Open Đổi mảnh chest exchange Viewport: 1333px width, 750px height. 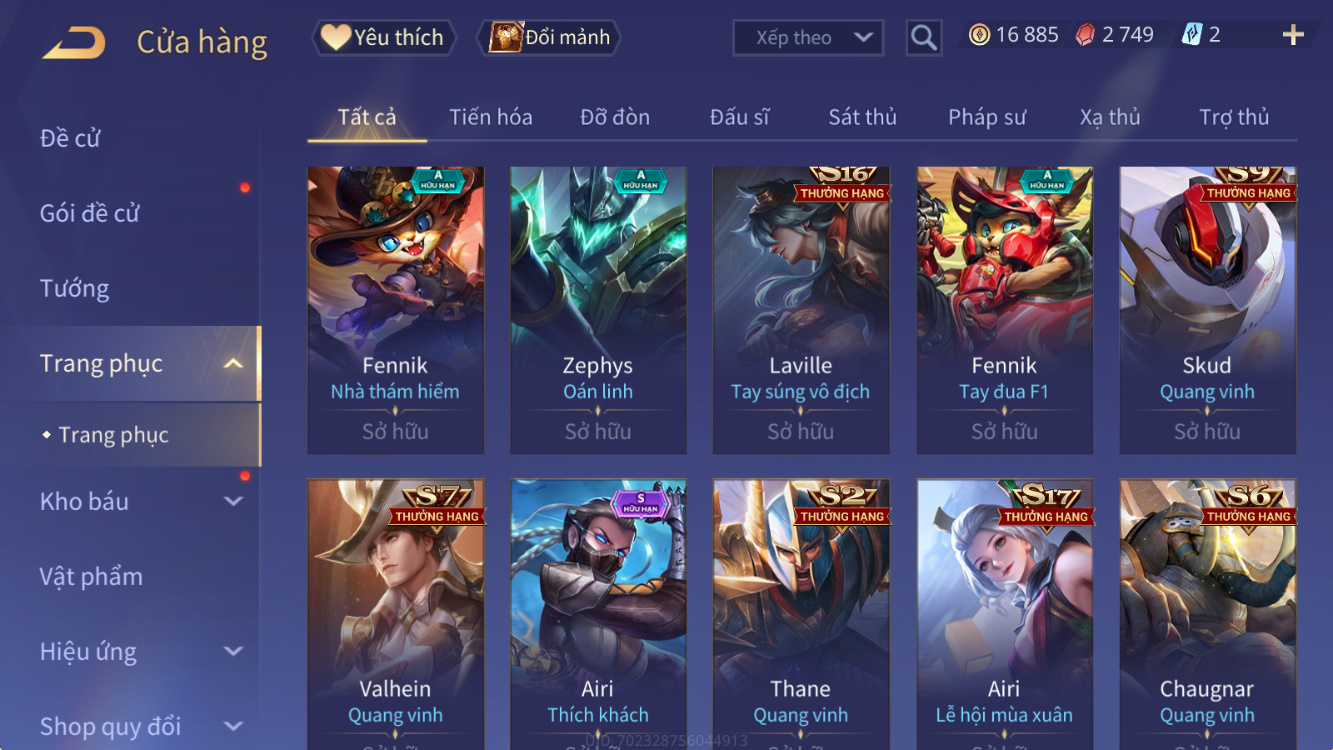coord(550,38)
